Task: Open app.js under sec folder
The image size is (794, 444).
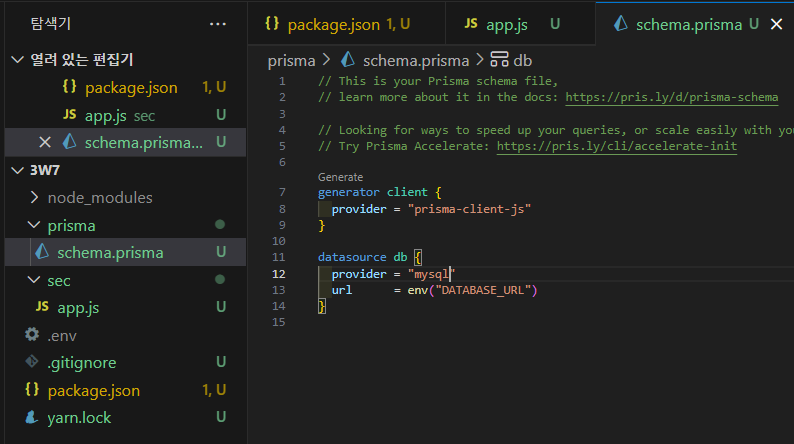Action: point(126,307)
